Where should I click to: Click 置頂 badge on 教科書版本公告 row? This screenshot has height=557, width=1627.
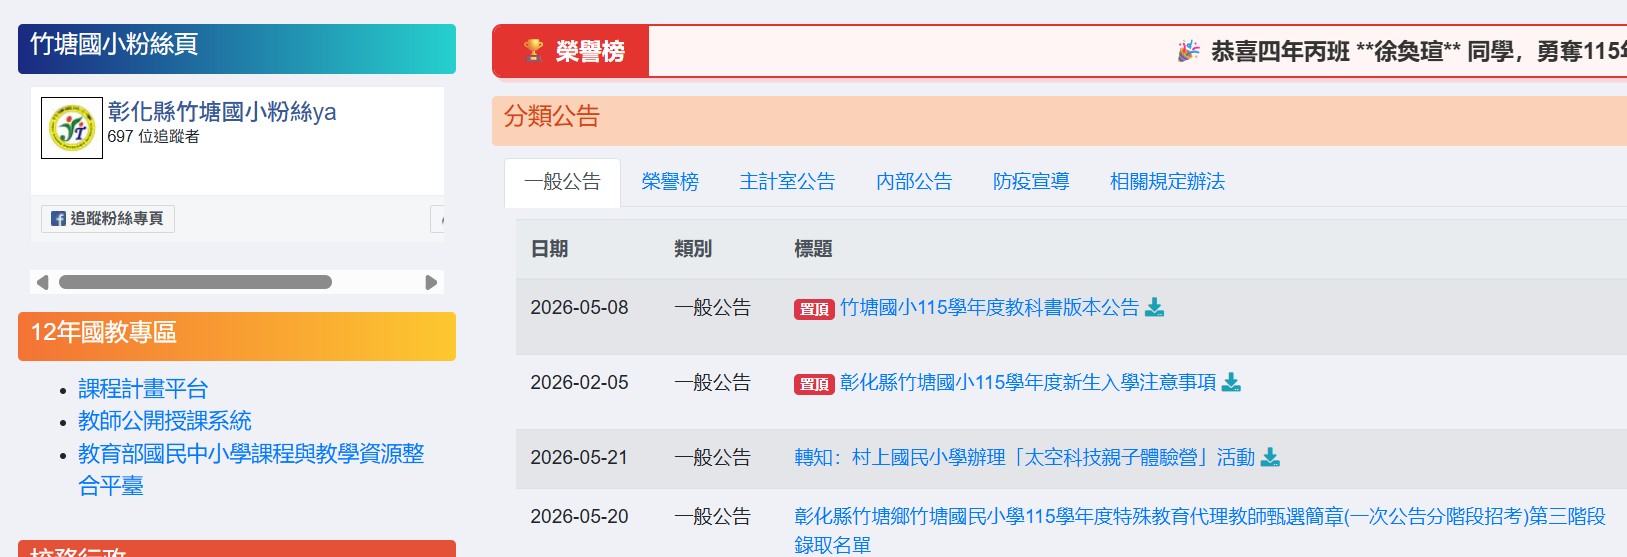pos(814,309)
